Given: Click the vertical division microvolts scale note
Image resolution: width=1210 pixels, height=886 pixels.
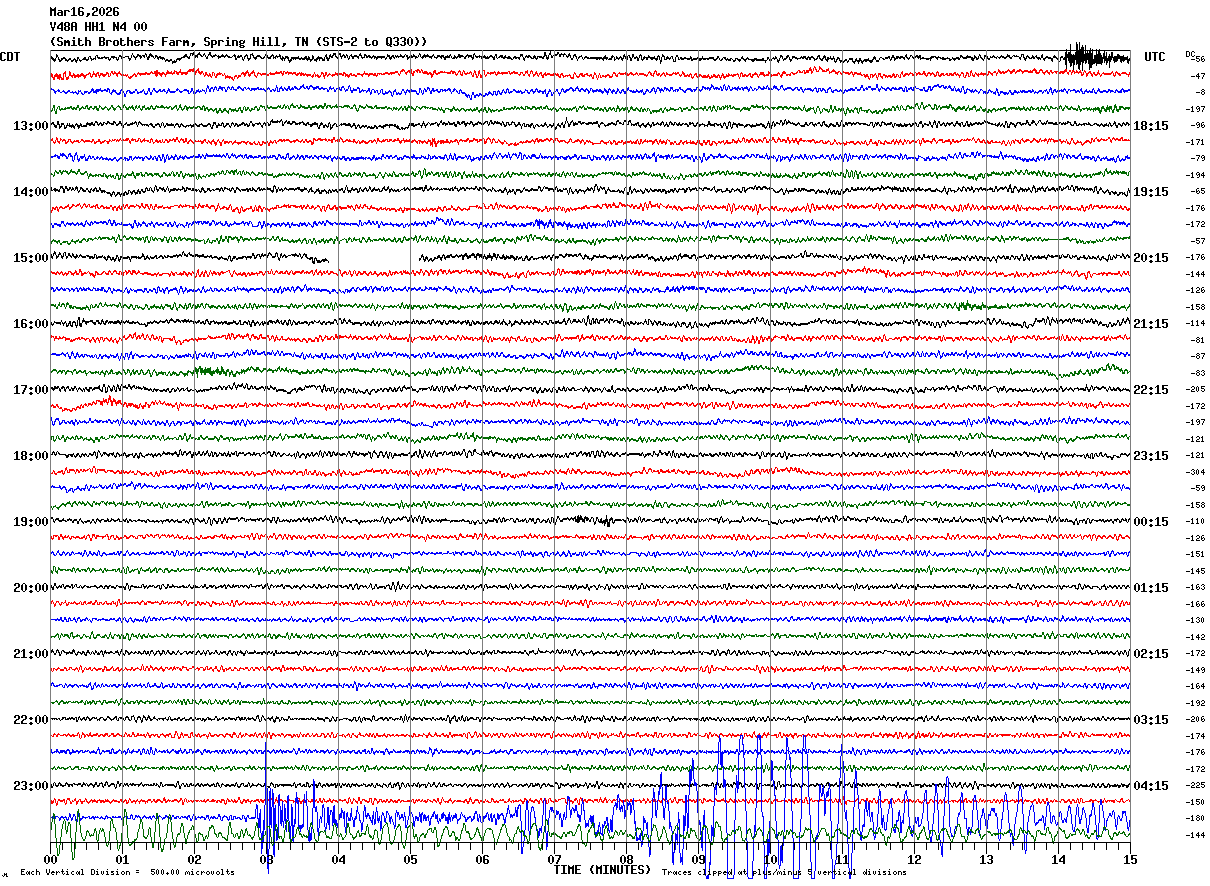Looking at the screenshot, I should 127,873.
